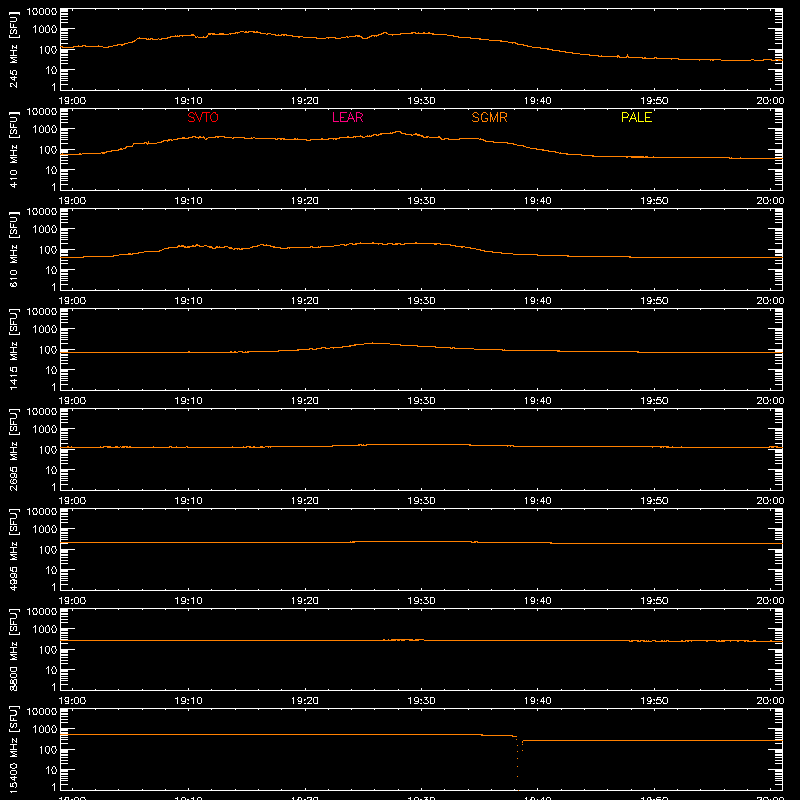This screenshot has width=800, height=800.
Task: Select the 4995 MHz [SFU] axis label
Action: pyautogui.click(x=14, y=549)
